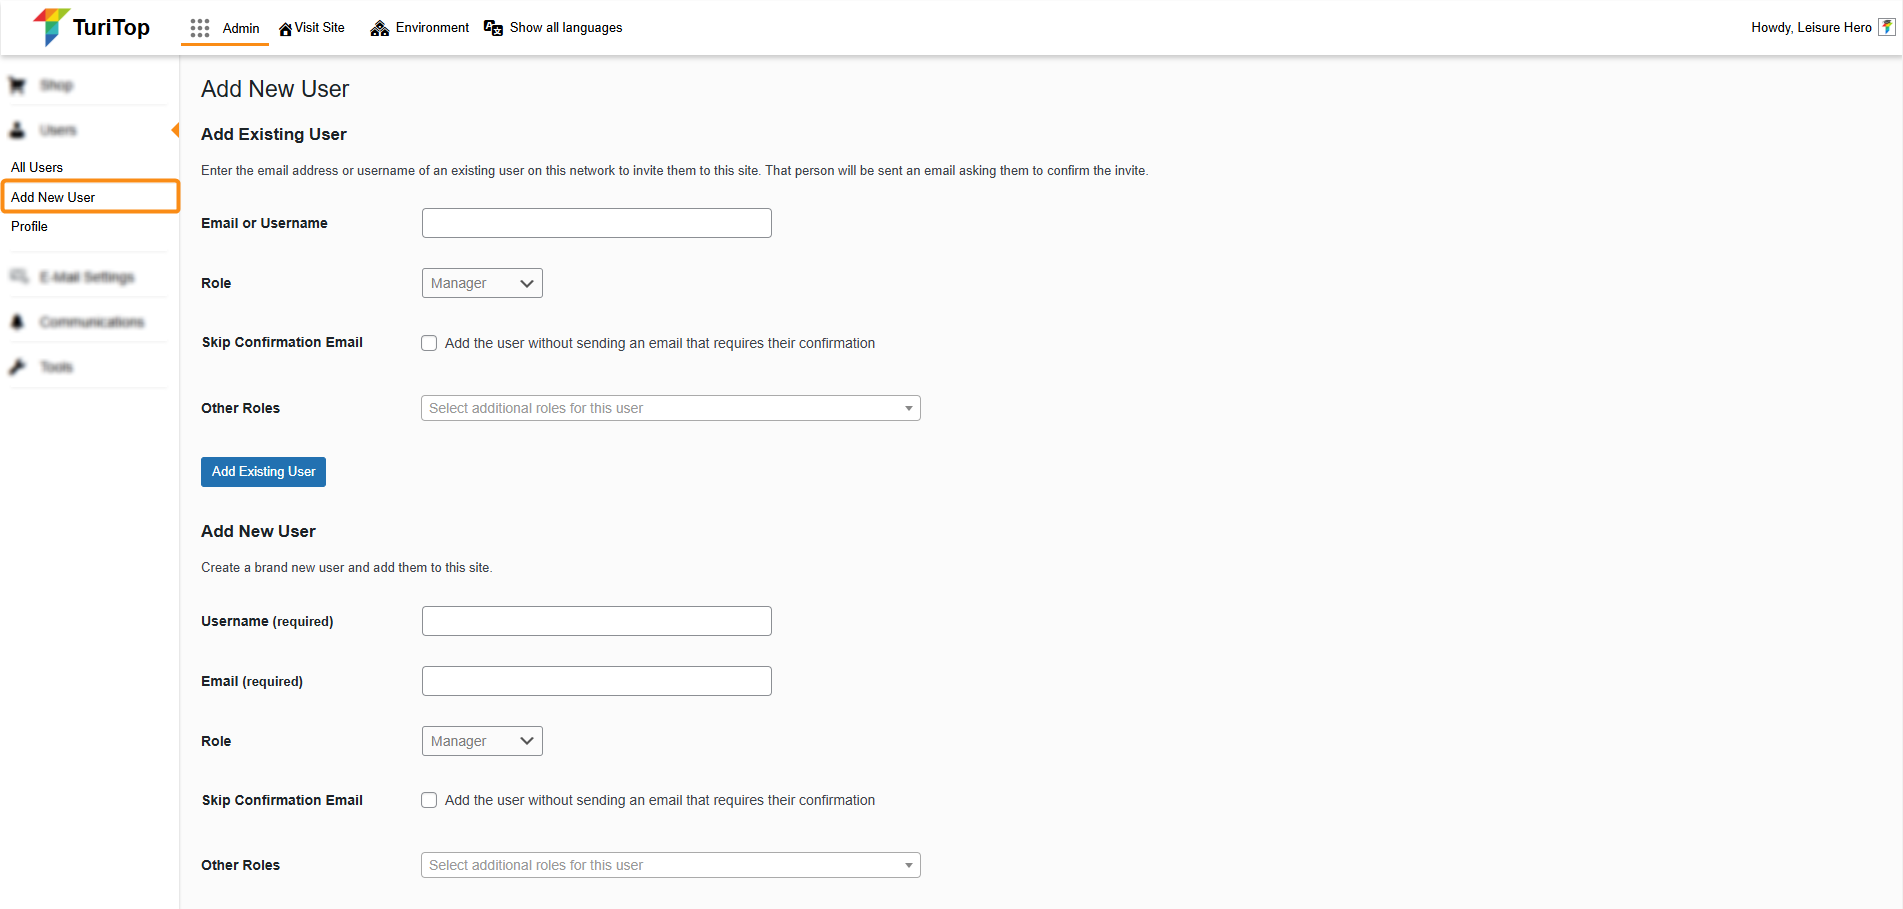Enable Skip Confirmation Email for existing user

tap(429, 343)
